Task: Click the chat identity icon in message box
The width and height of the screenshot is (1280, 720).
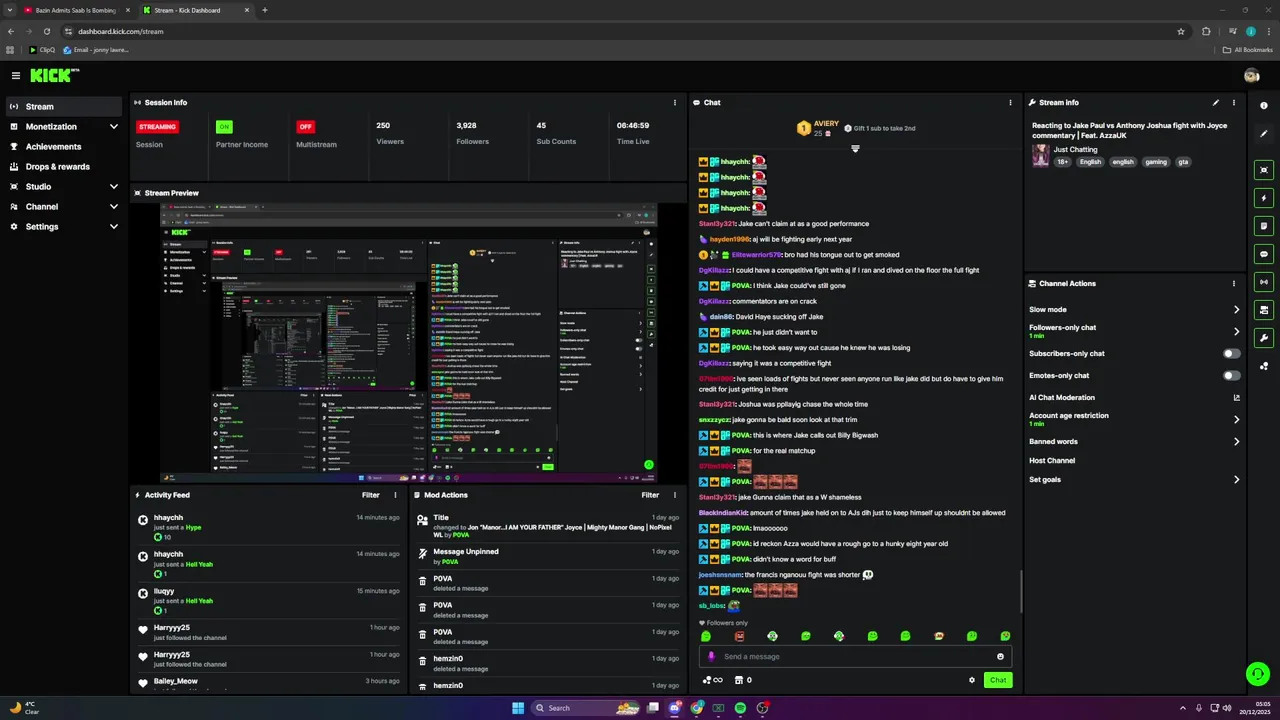Action: pos(712,657)
